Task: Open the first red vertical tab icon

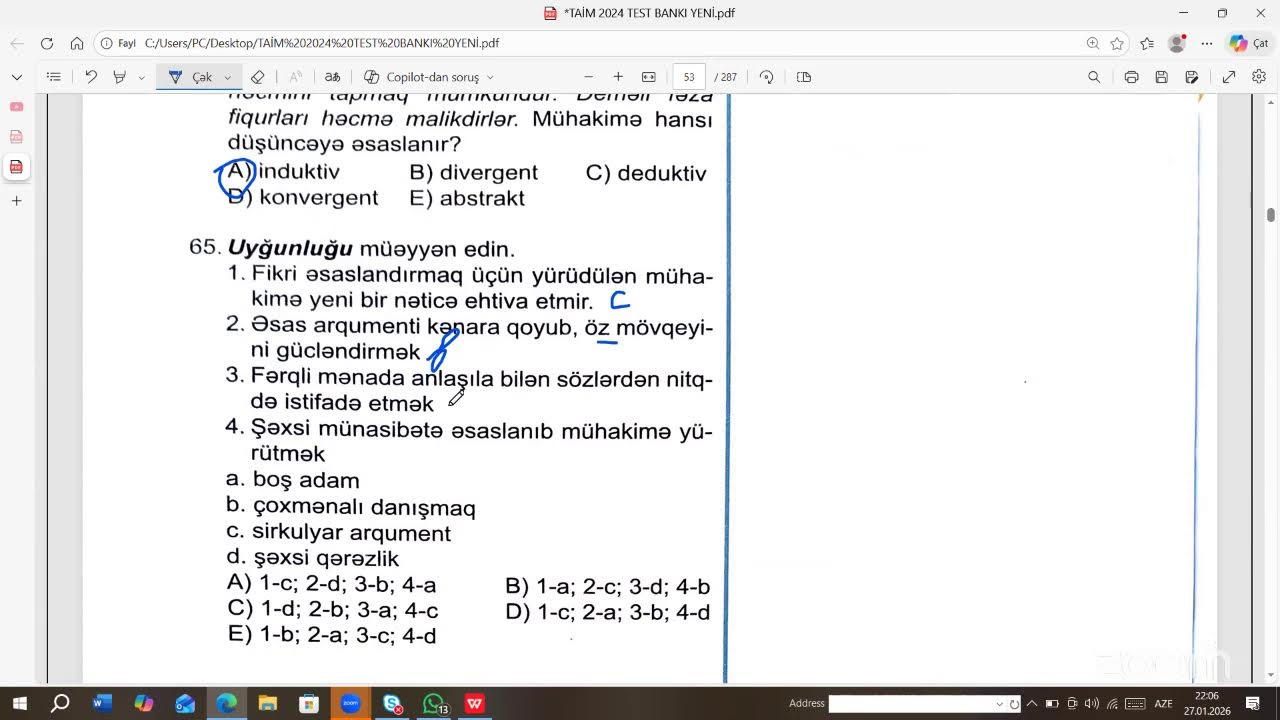Action: click(16, 106)
